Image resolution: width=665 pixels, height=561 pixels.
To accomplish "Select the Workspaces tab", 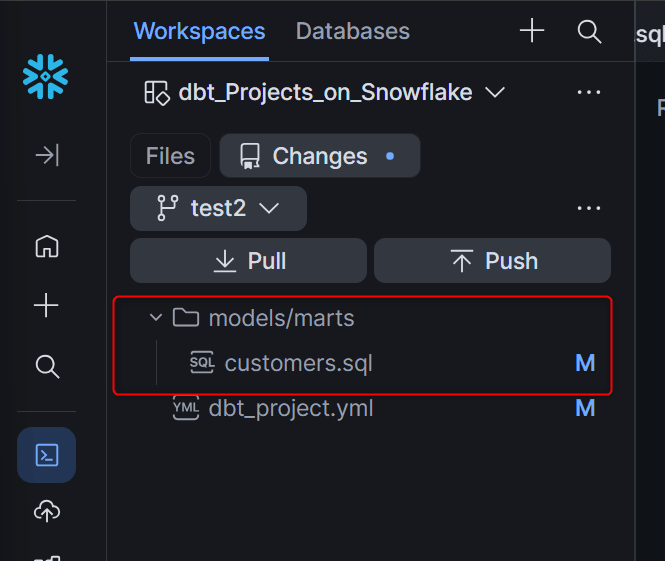I will pyautogui.click(x=199, y=31).
